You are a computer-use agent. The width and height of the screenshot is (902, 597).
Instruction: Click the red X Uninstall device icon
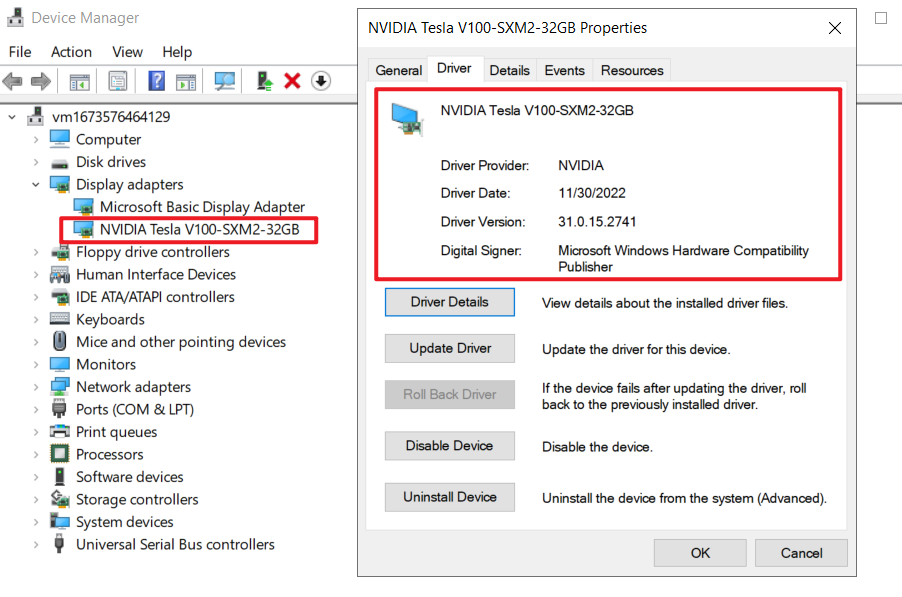(x=292, y=81)
